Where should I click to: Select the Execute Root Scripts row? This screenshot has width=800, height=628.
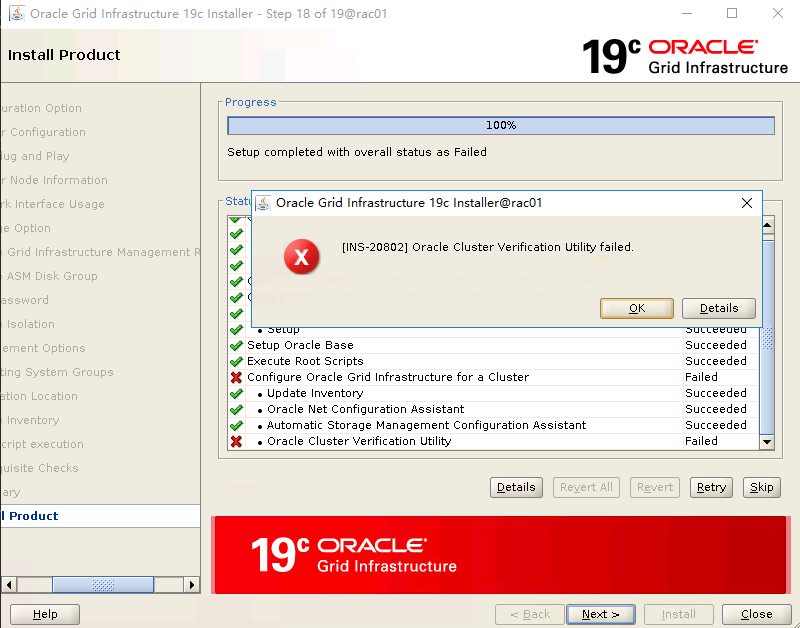click(x=493, y=361)
